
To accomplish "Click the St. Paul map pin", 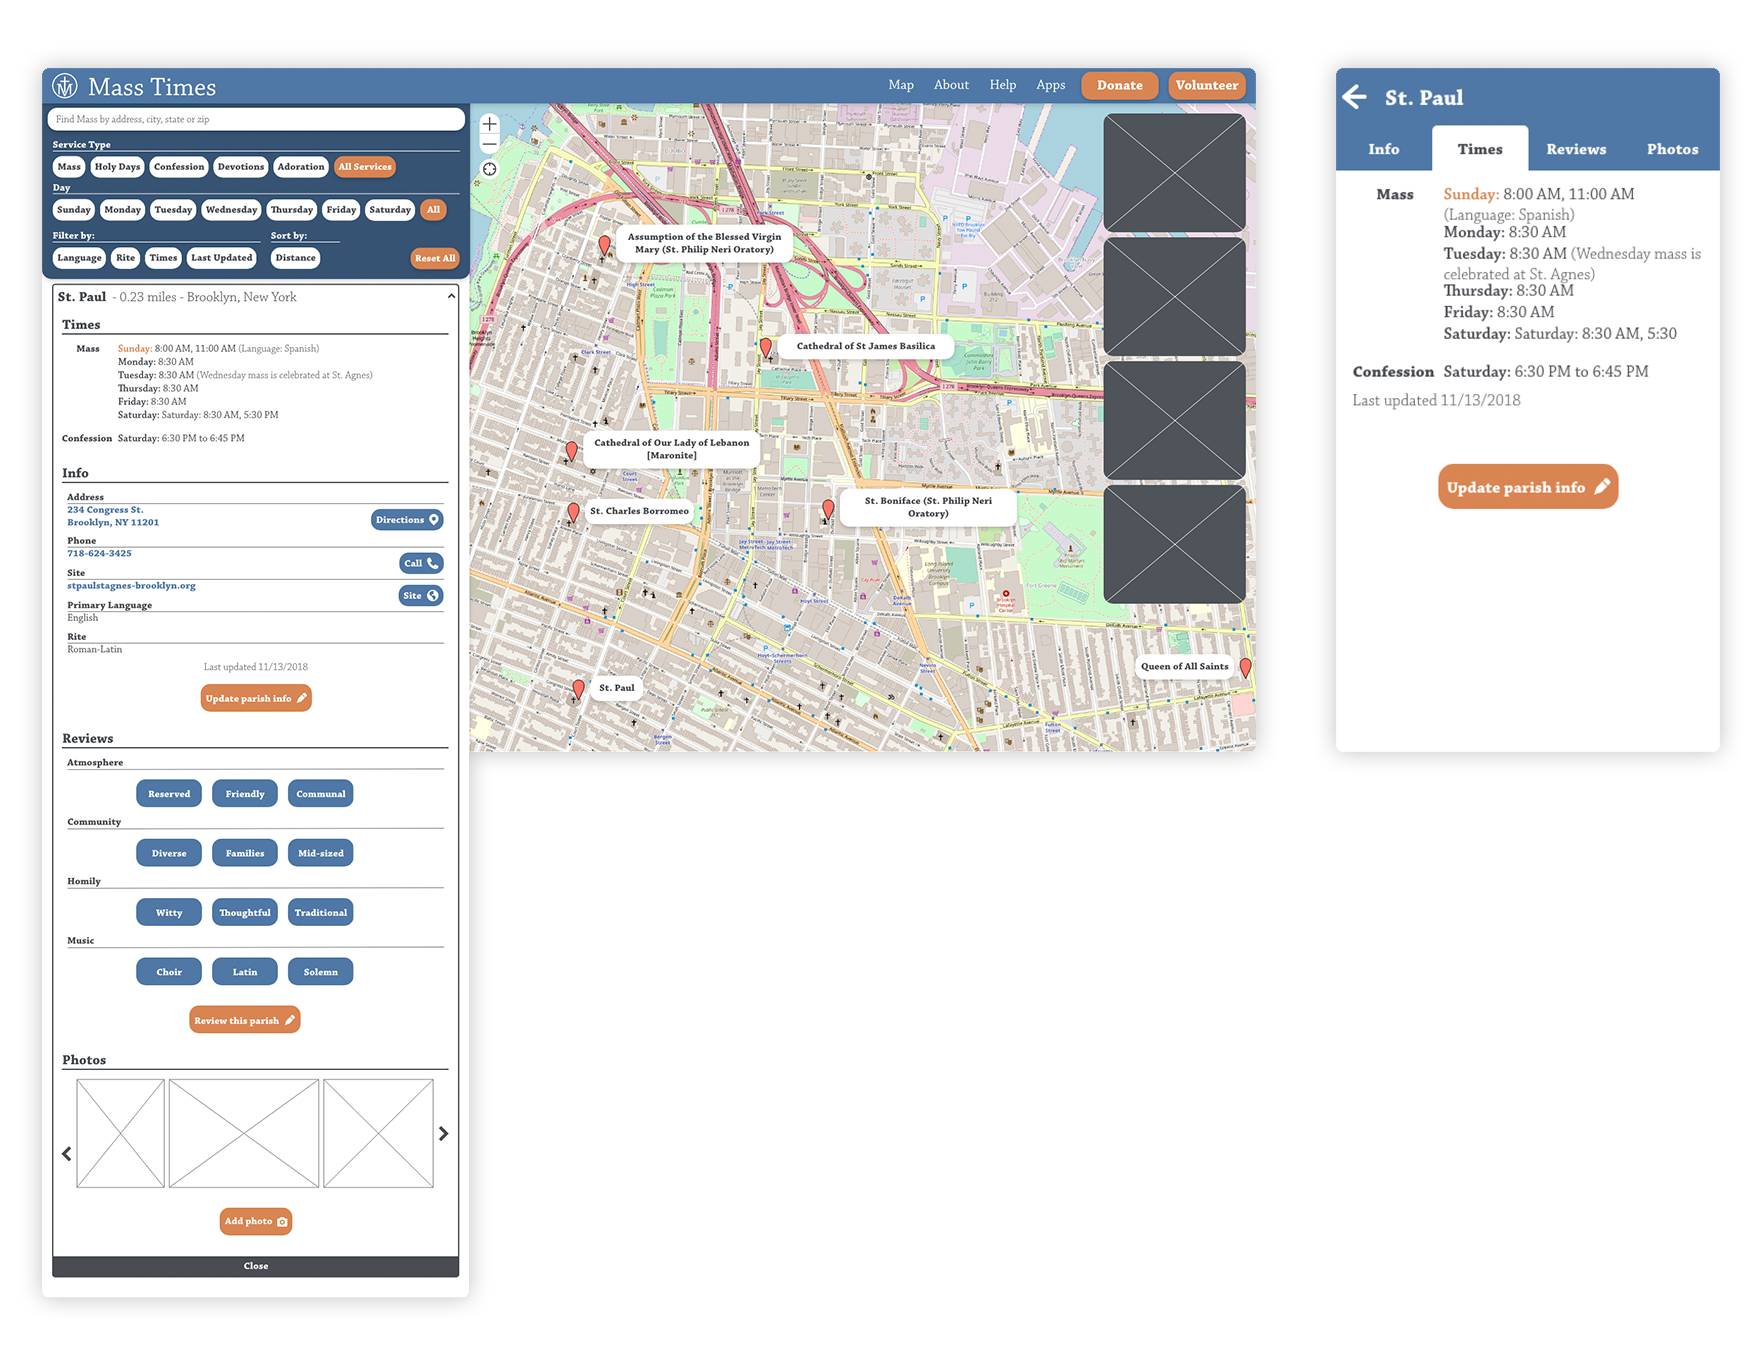I will coord(578,689).
